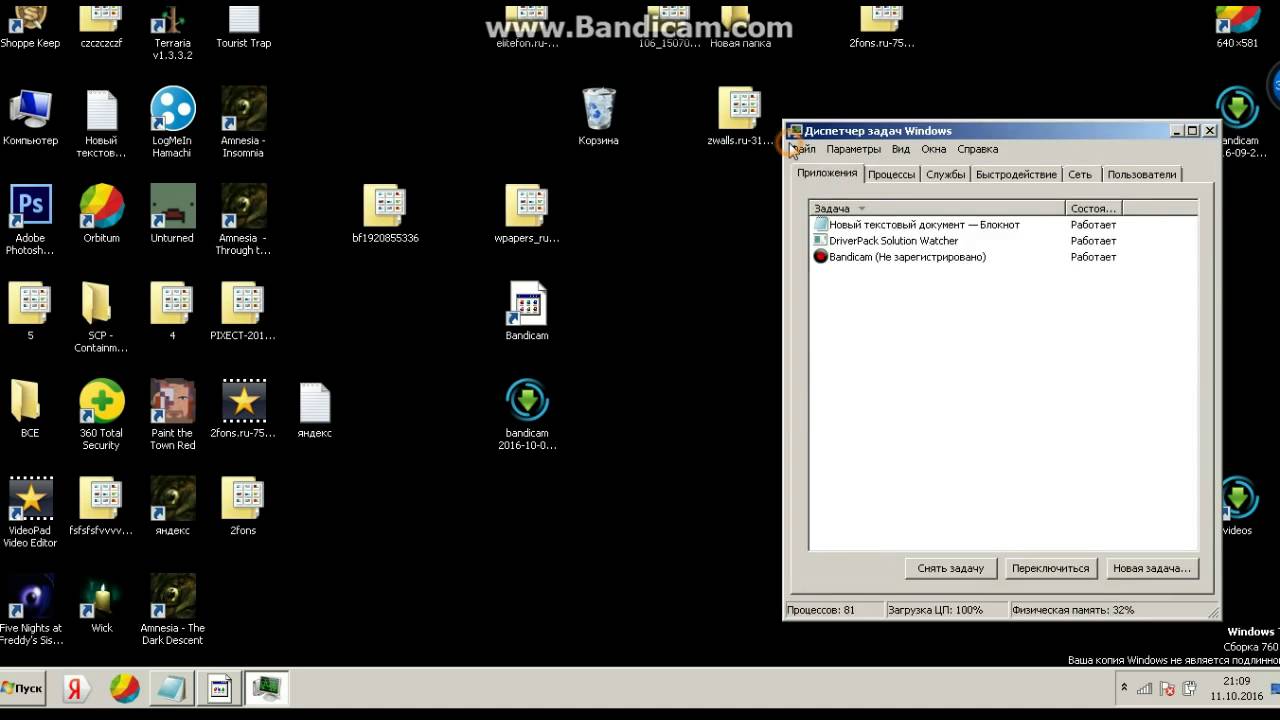Open the Справка menu in Task Manager

pyautogui.click(x=977, y=149)
